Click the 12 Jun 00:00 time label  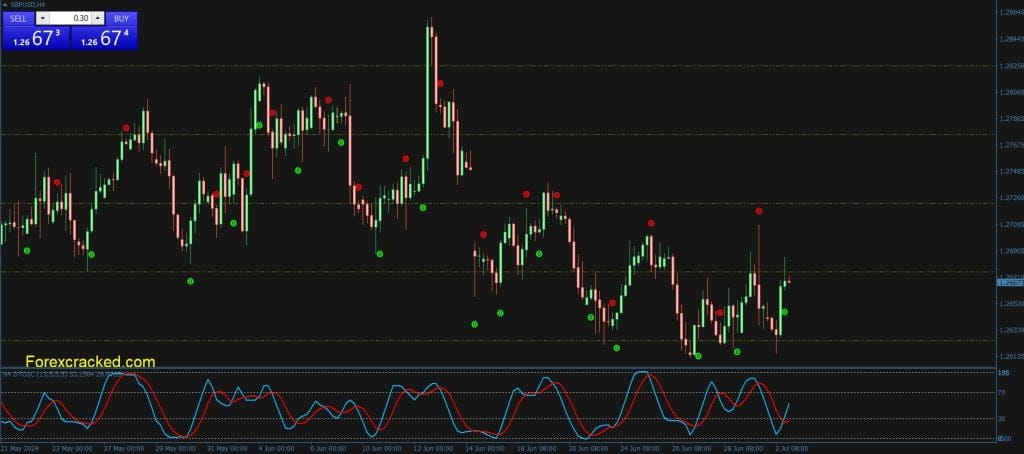point(433,449)
